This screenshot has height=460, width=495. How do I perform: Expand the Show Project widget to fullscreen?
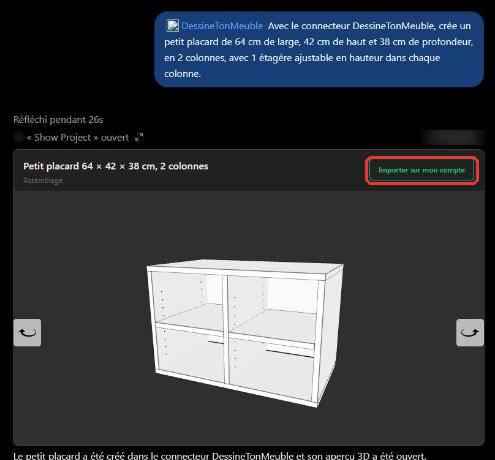tap(139, 137)
